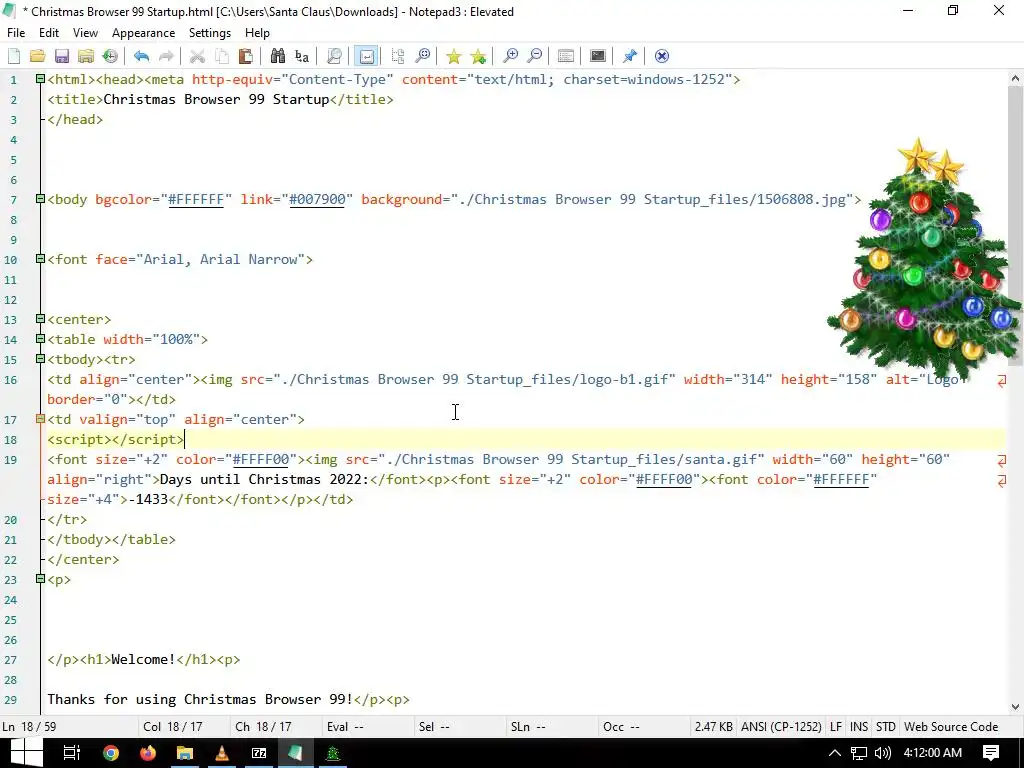Viewport: 1024px width, 768px height.
Task: Open the Replace dialog icon
Action: [302, 56]
